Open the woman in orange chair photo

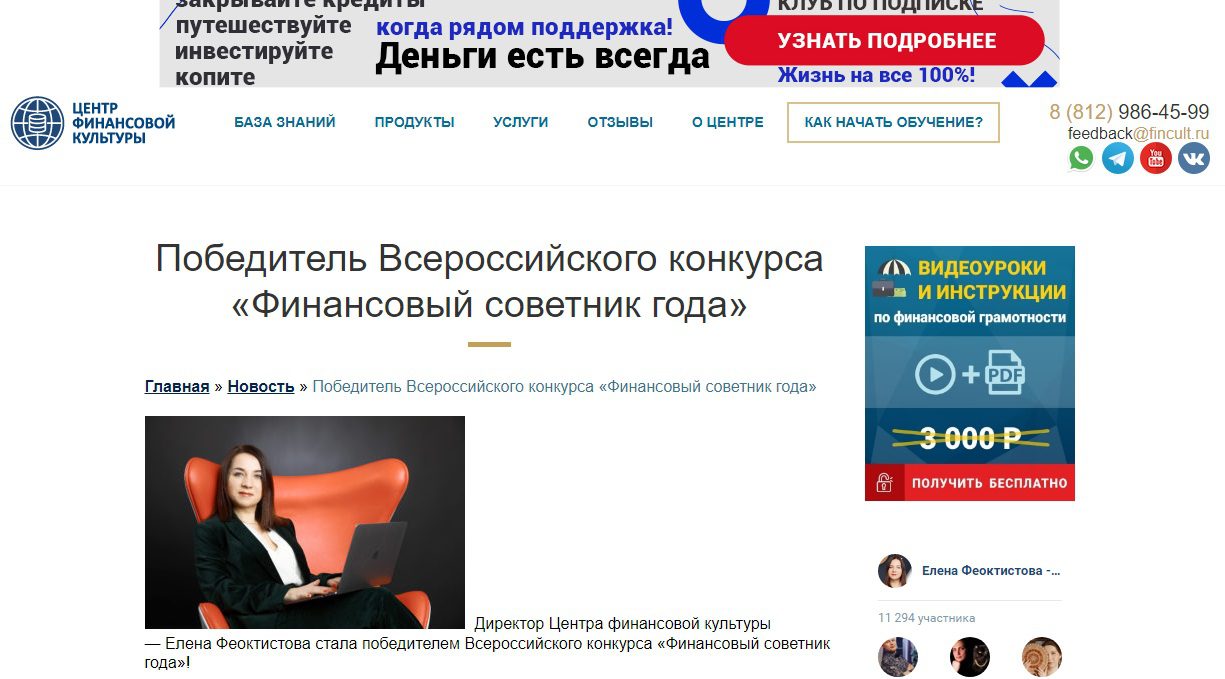(x=305, y=522)
